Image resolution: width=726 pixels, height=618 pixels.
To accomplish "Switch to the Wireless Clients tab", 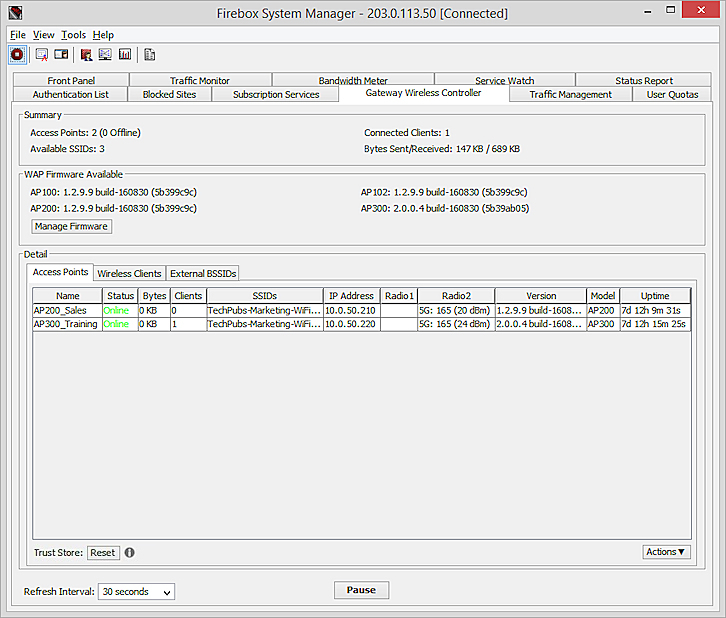I will coord(129,273).
